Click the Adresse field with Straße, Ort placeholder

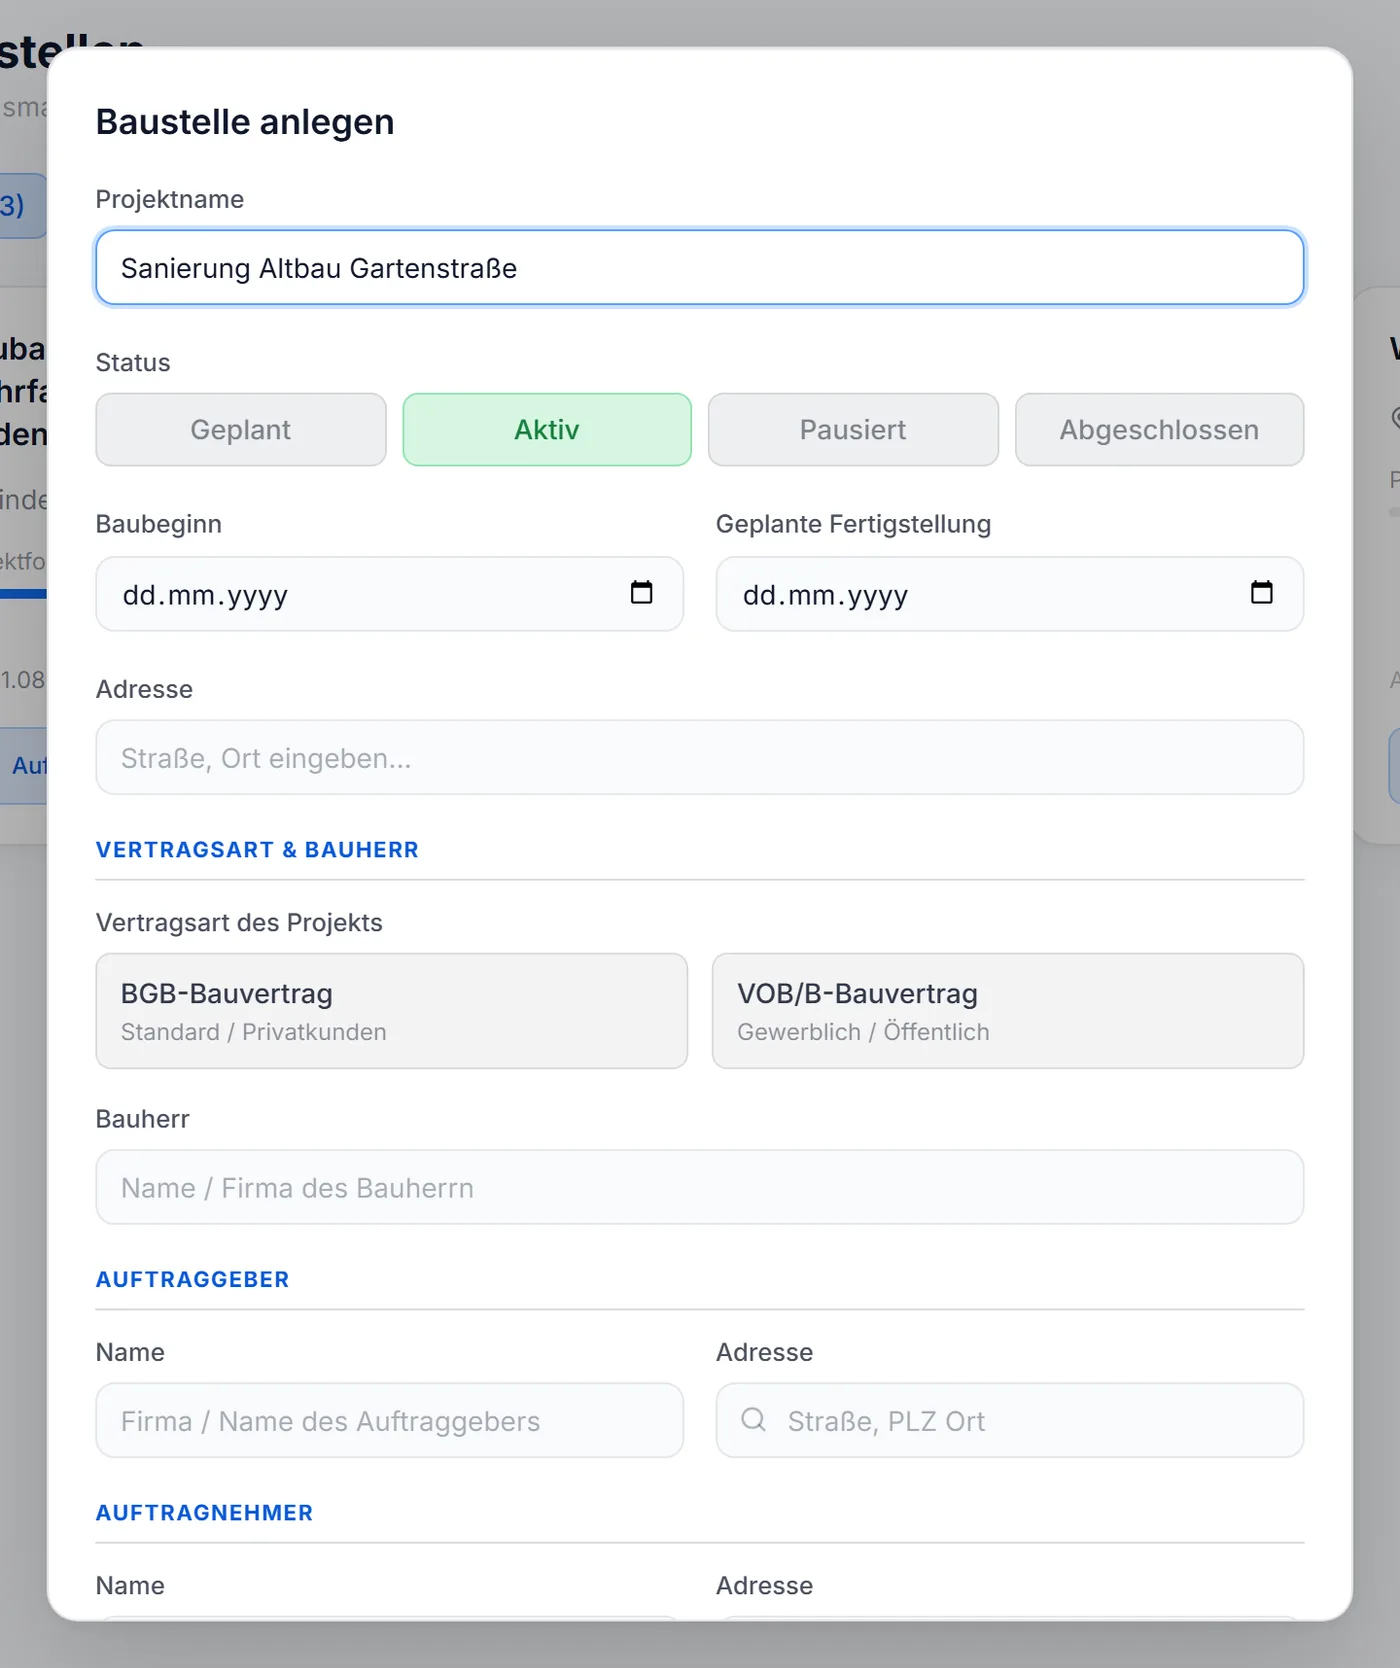(x=700, y=758)
